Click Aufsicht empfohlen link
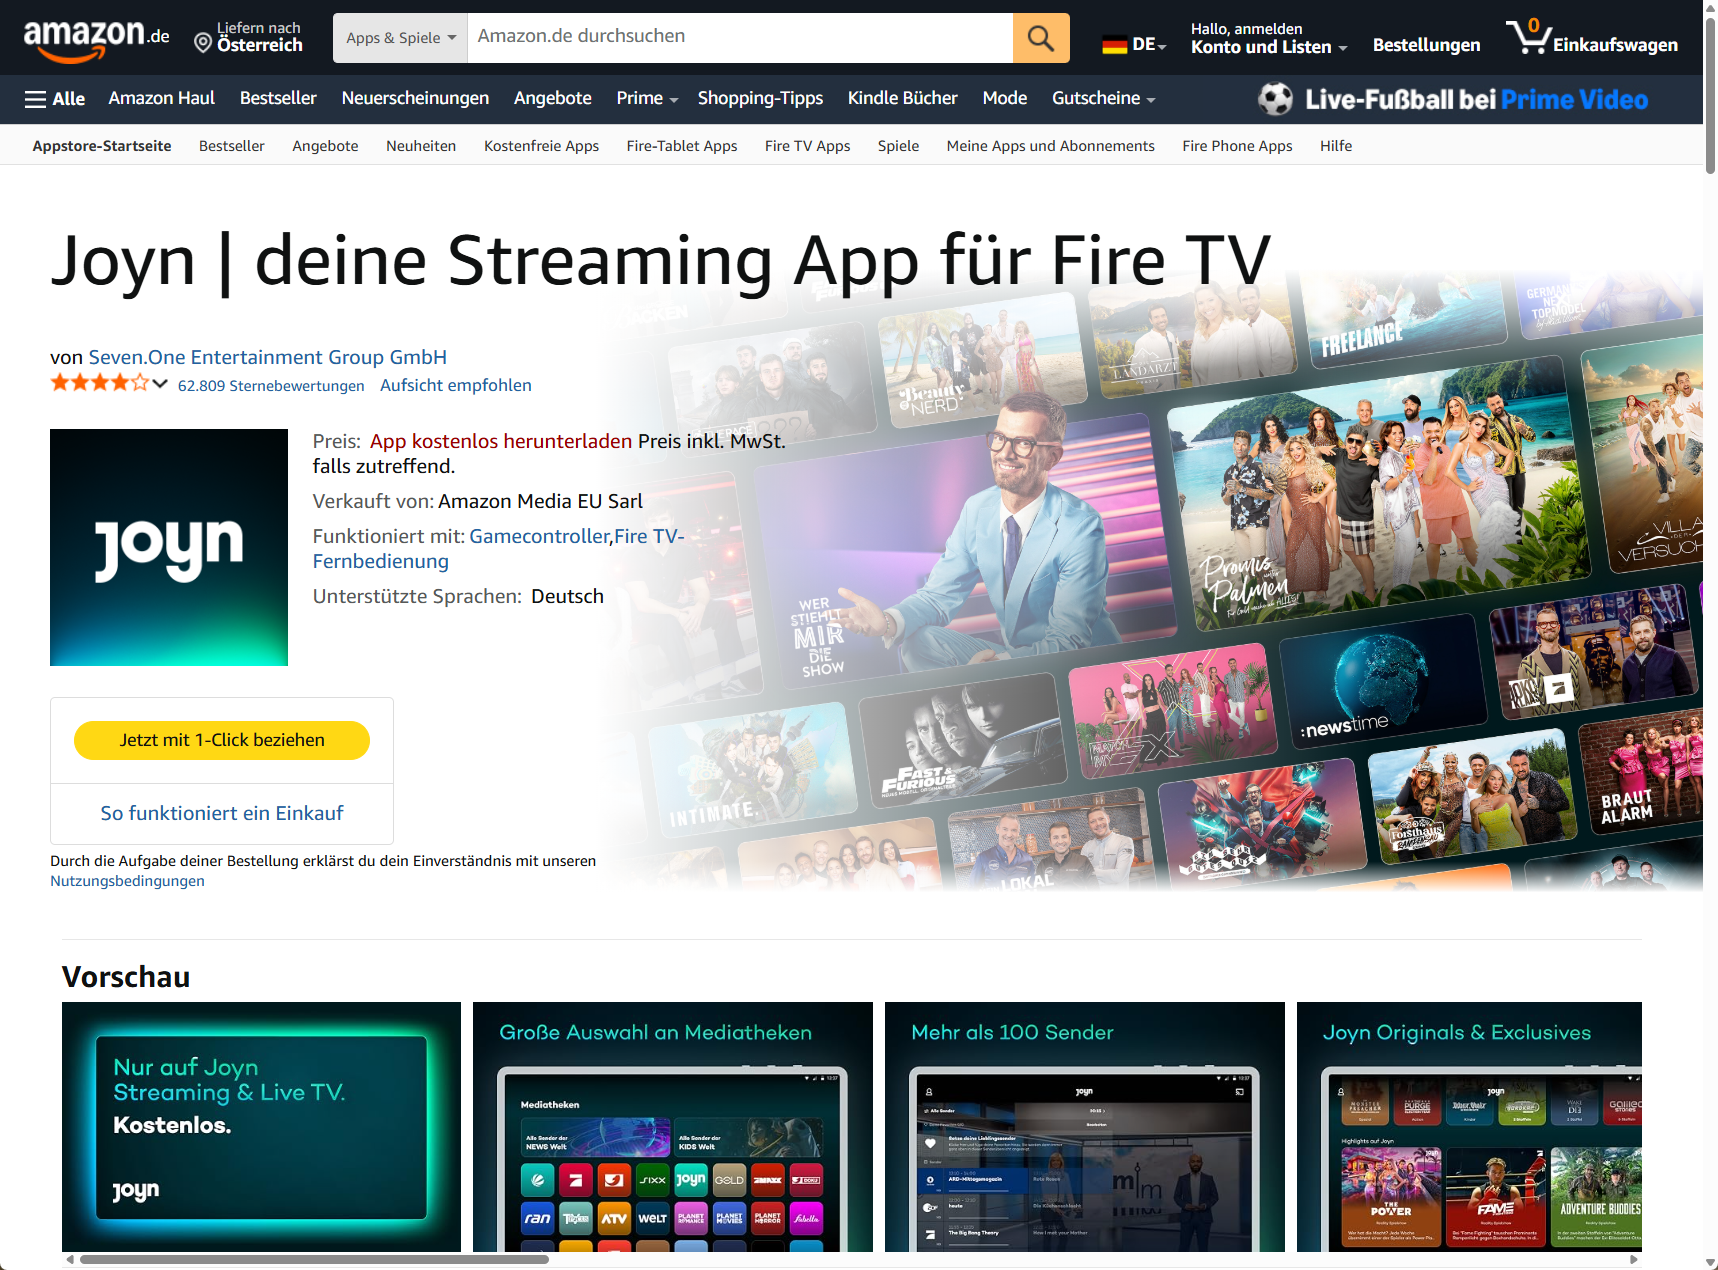 coord(456,385)
